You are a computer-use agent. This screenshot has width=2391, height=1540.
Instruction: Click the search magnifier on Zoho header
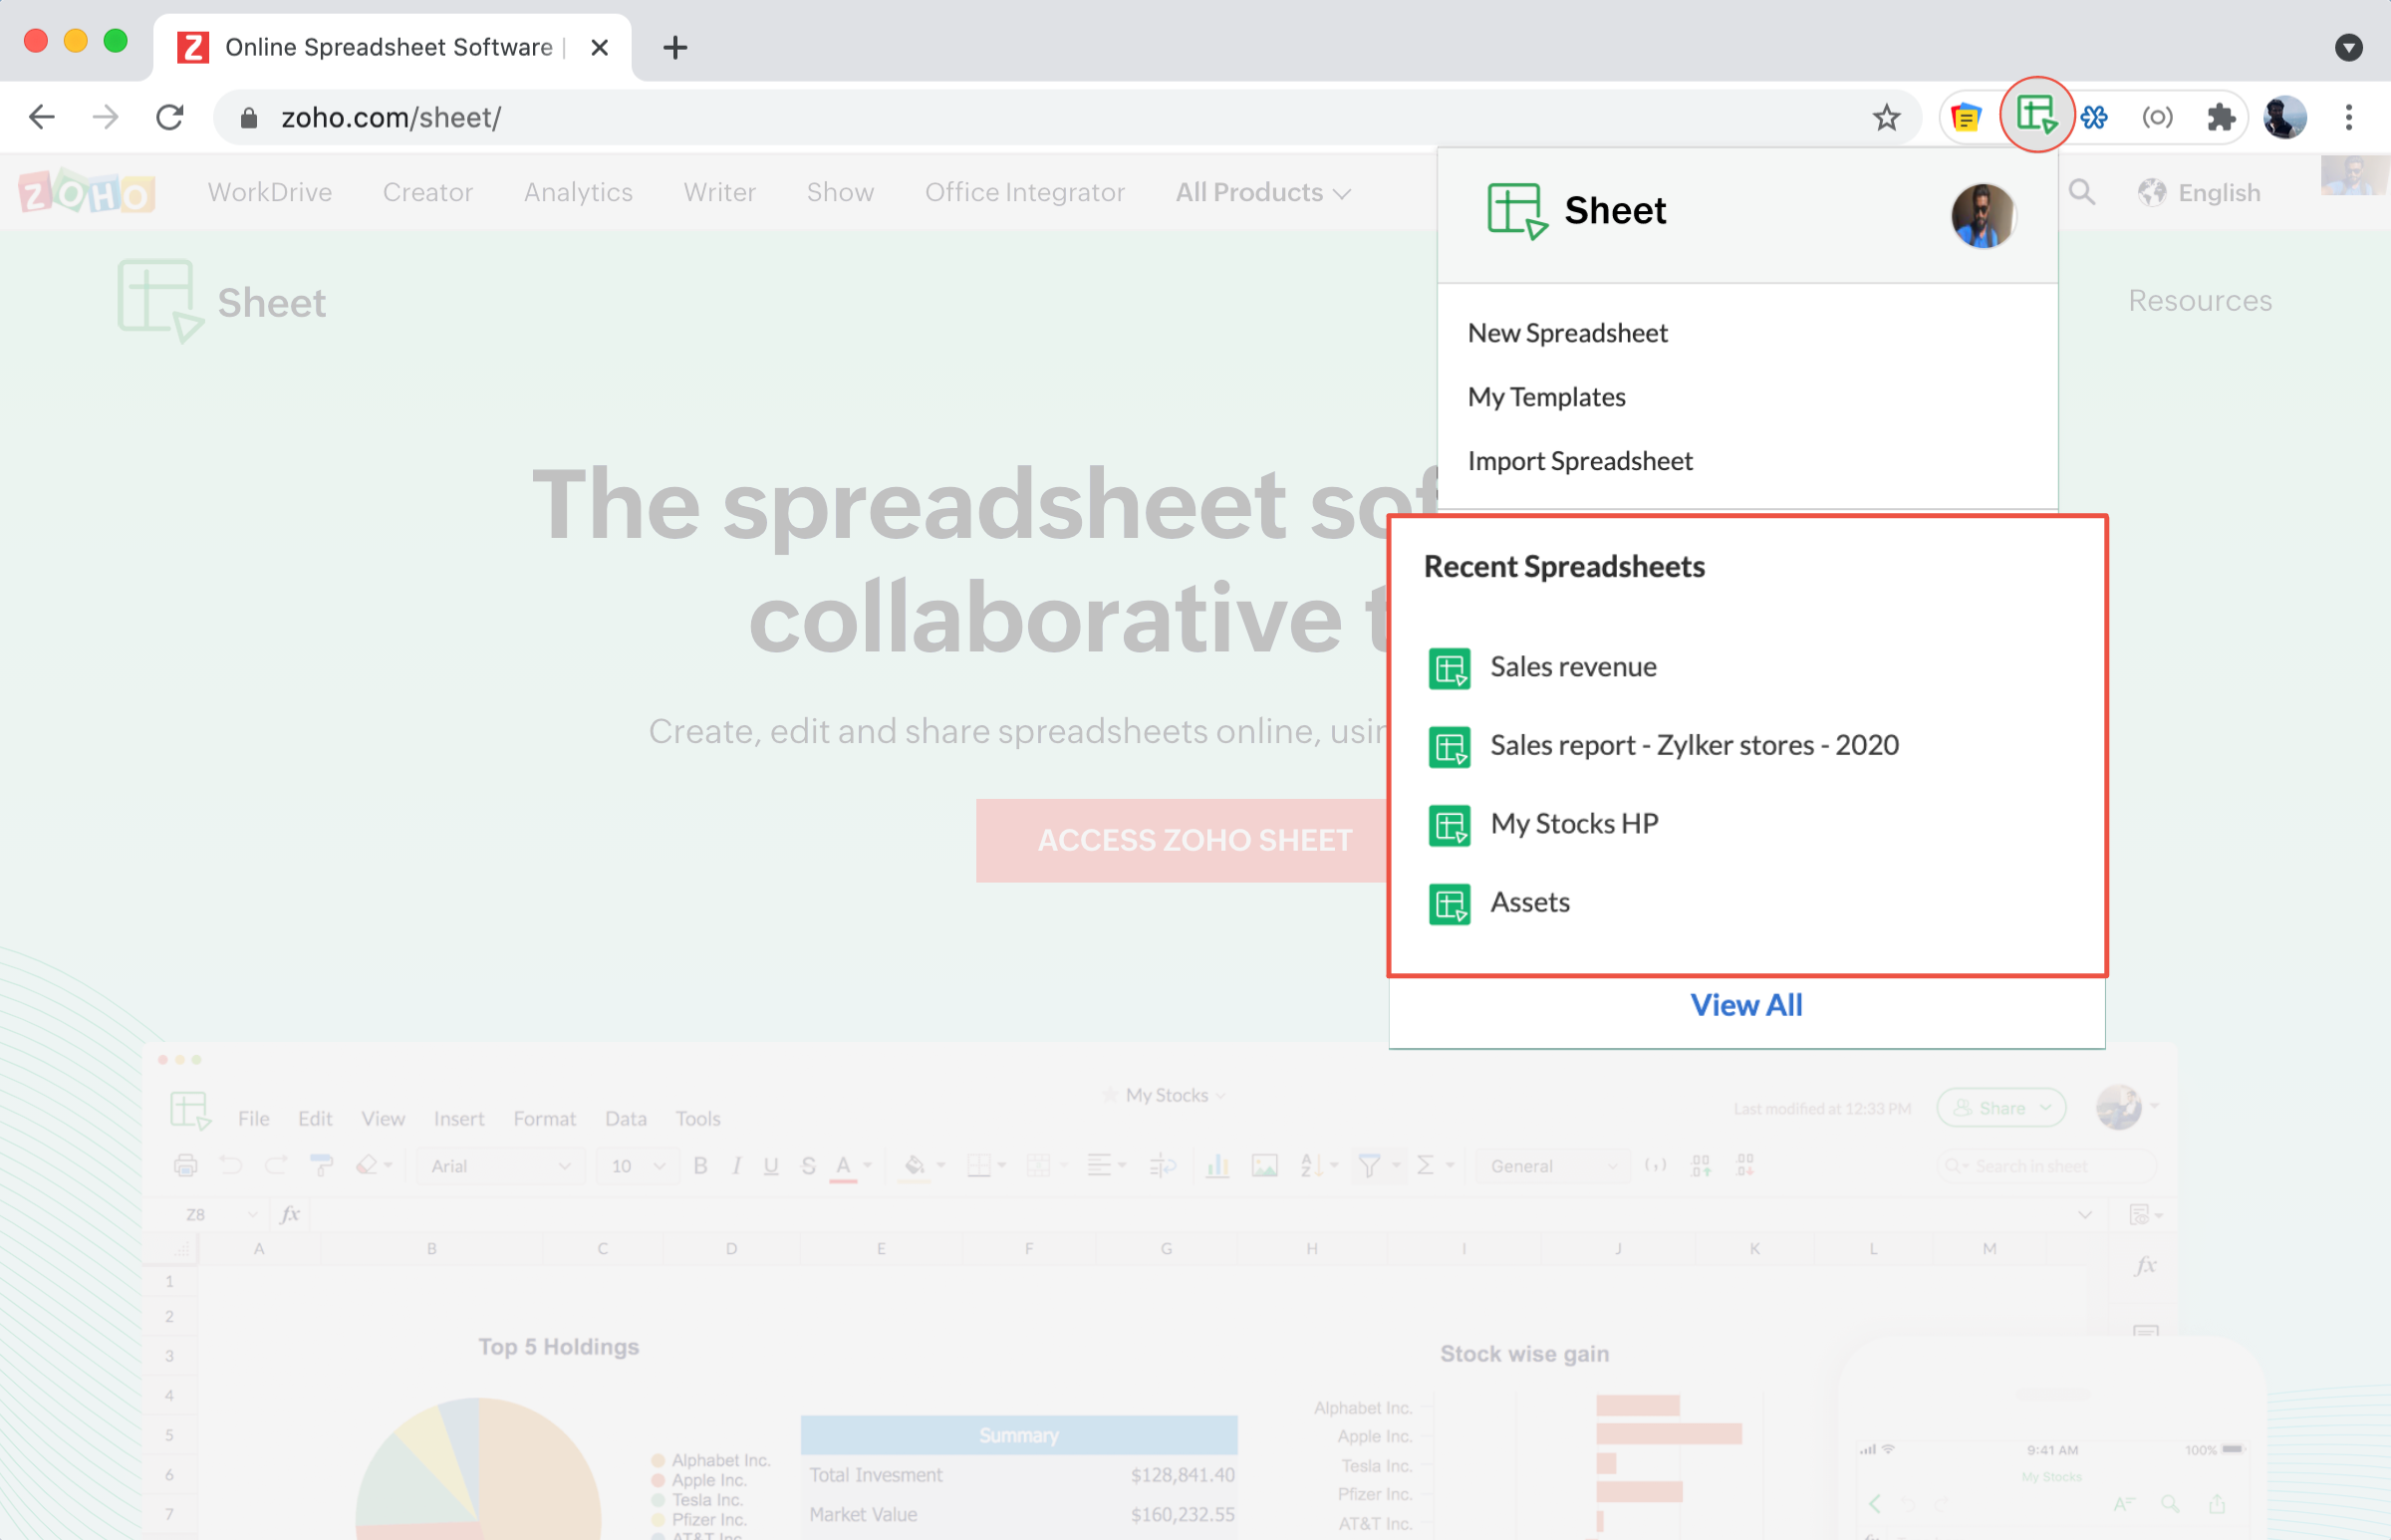pyautogui.click(x=2081, y=192)
